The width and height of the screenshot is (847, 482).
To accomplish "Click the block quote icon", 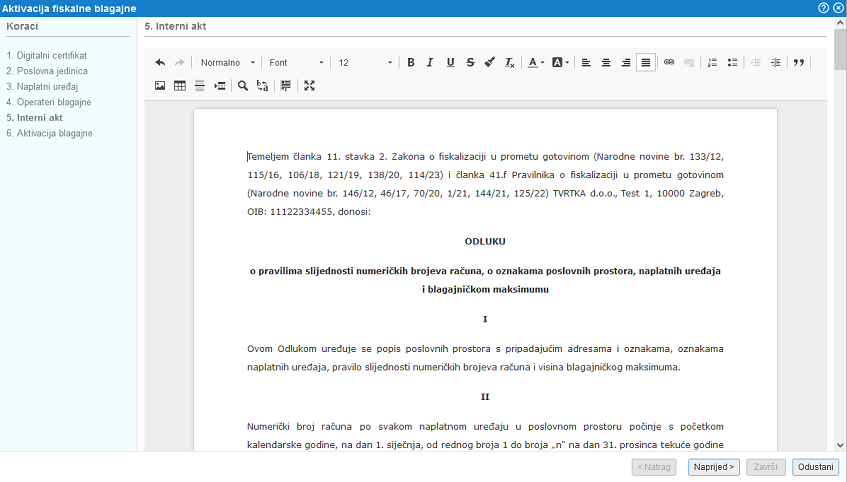I will pos(799,63).
